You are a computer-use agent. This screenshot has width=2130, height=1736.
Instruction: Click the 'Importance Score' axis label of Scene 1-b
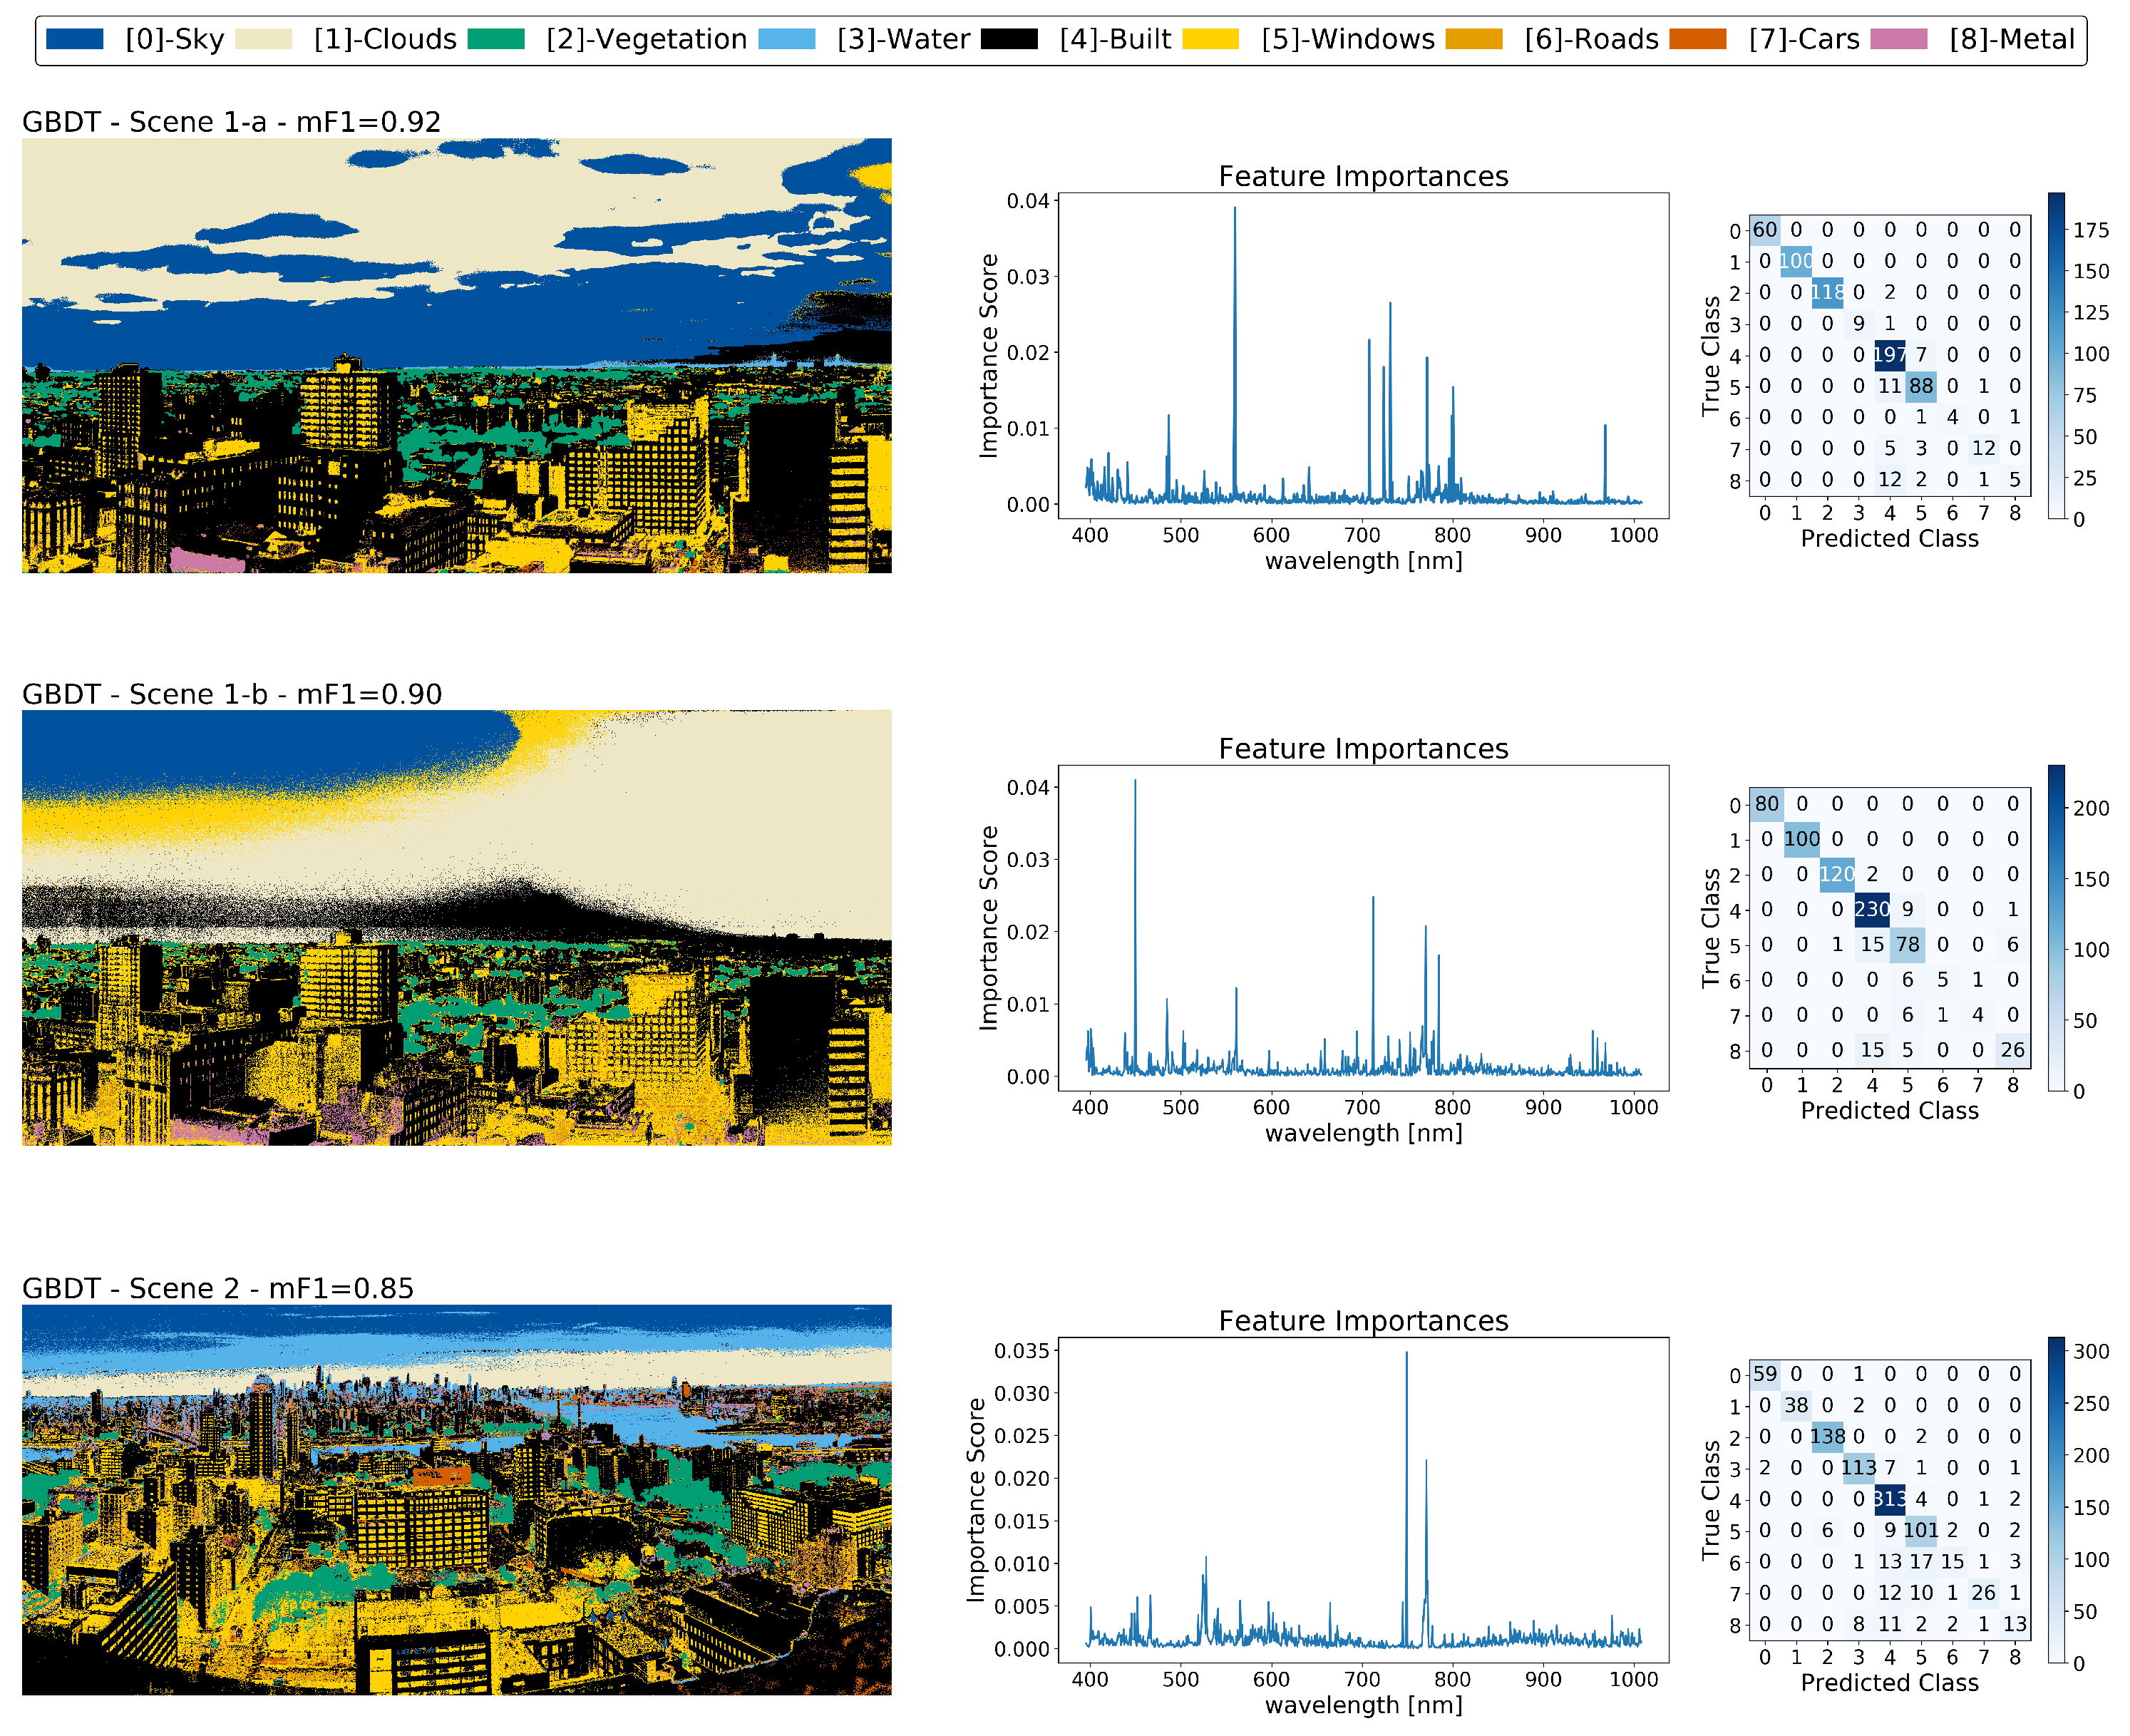989,928
